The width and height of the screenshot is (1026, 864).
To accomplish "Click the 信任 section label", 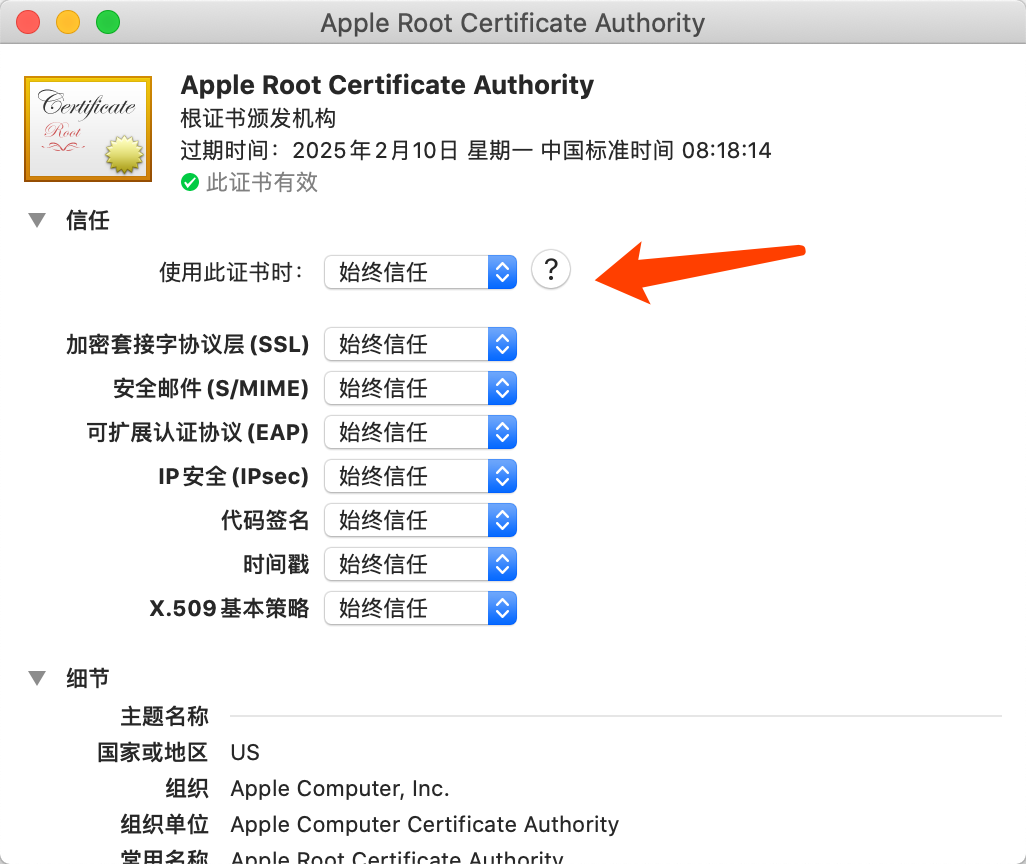I will (x=88, y=221).
